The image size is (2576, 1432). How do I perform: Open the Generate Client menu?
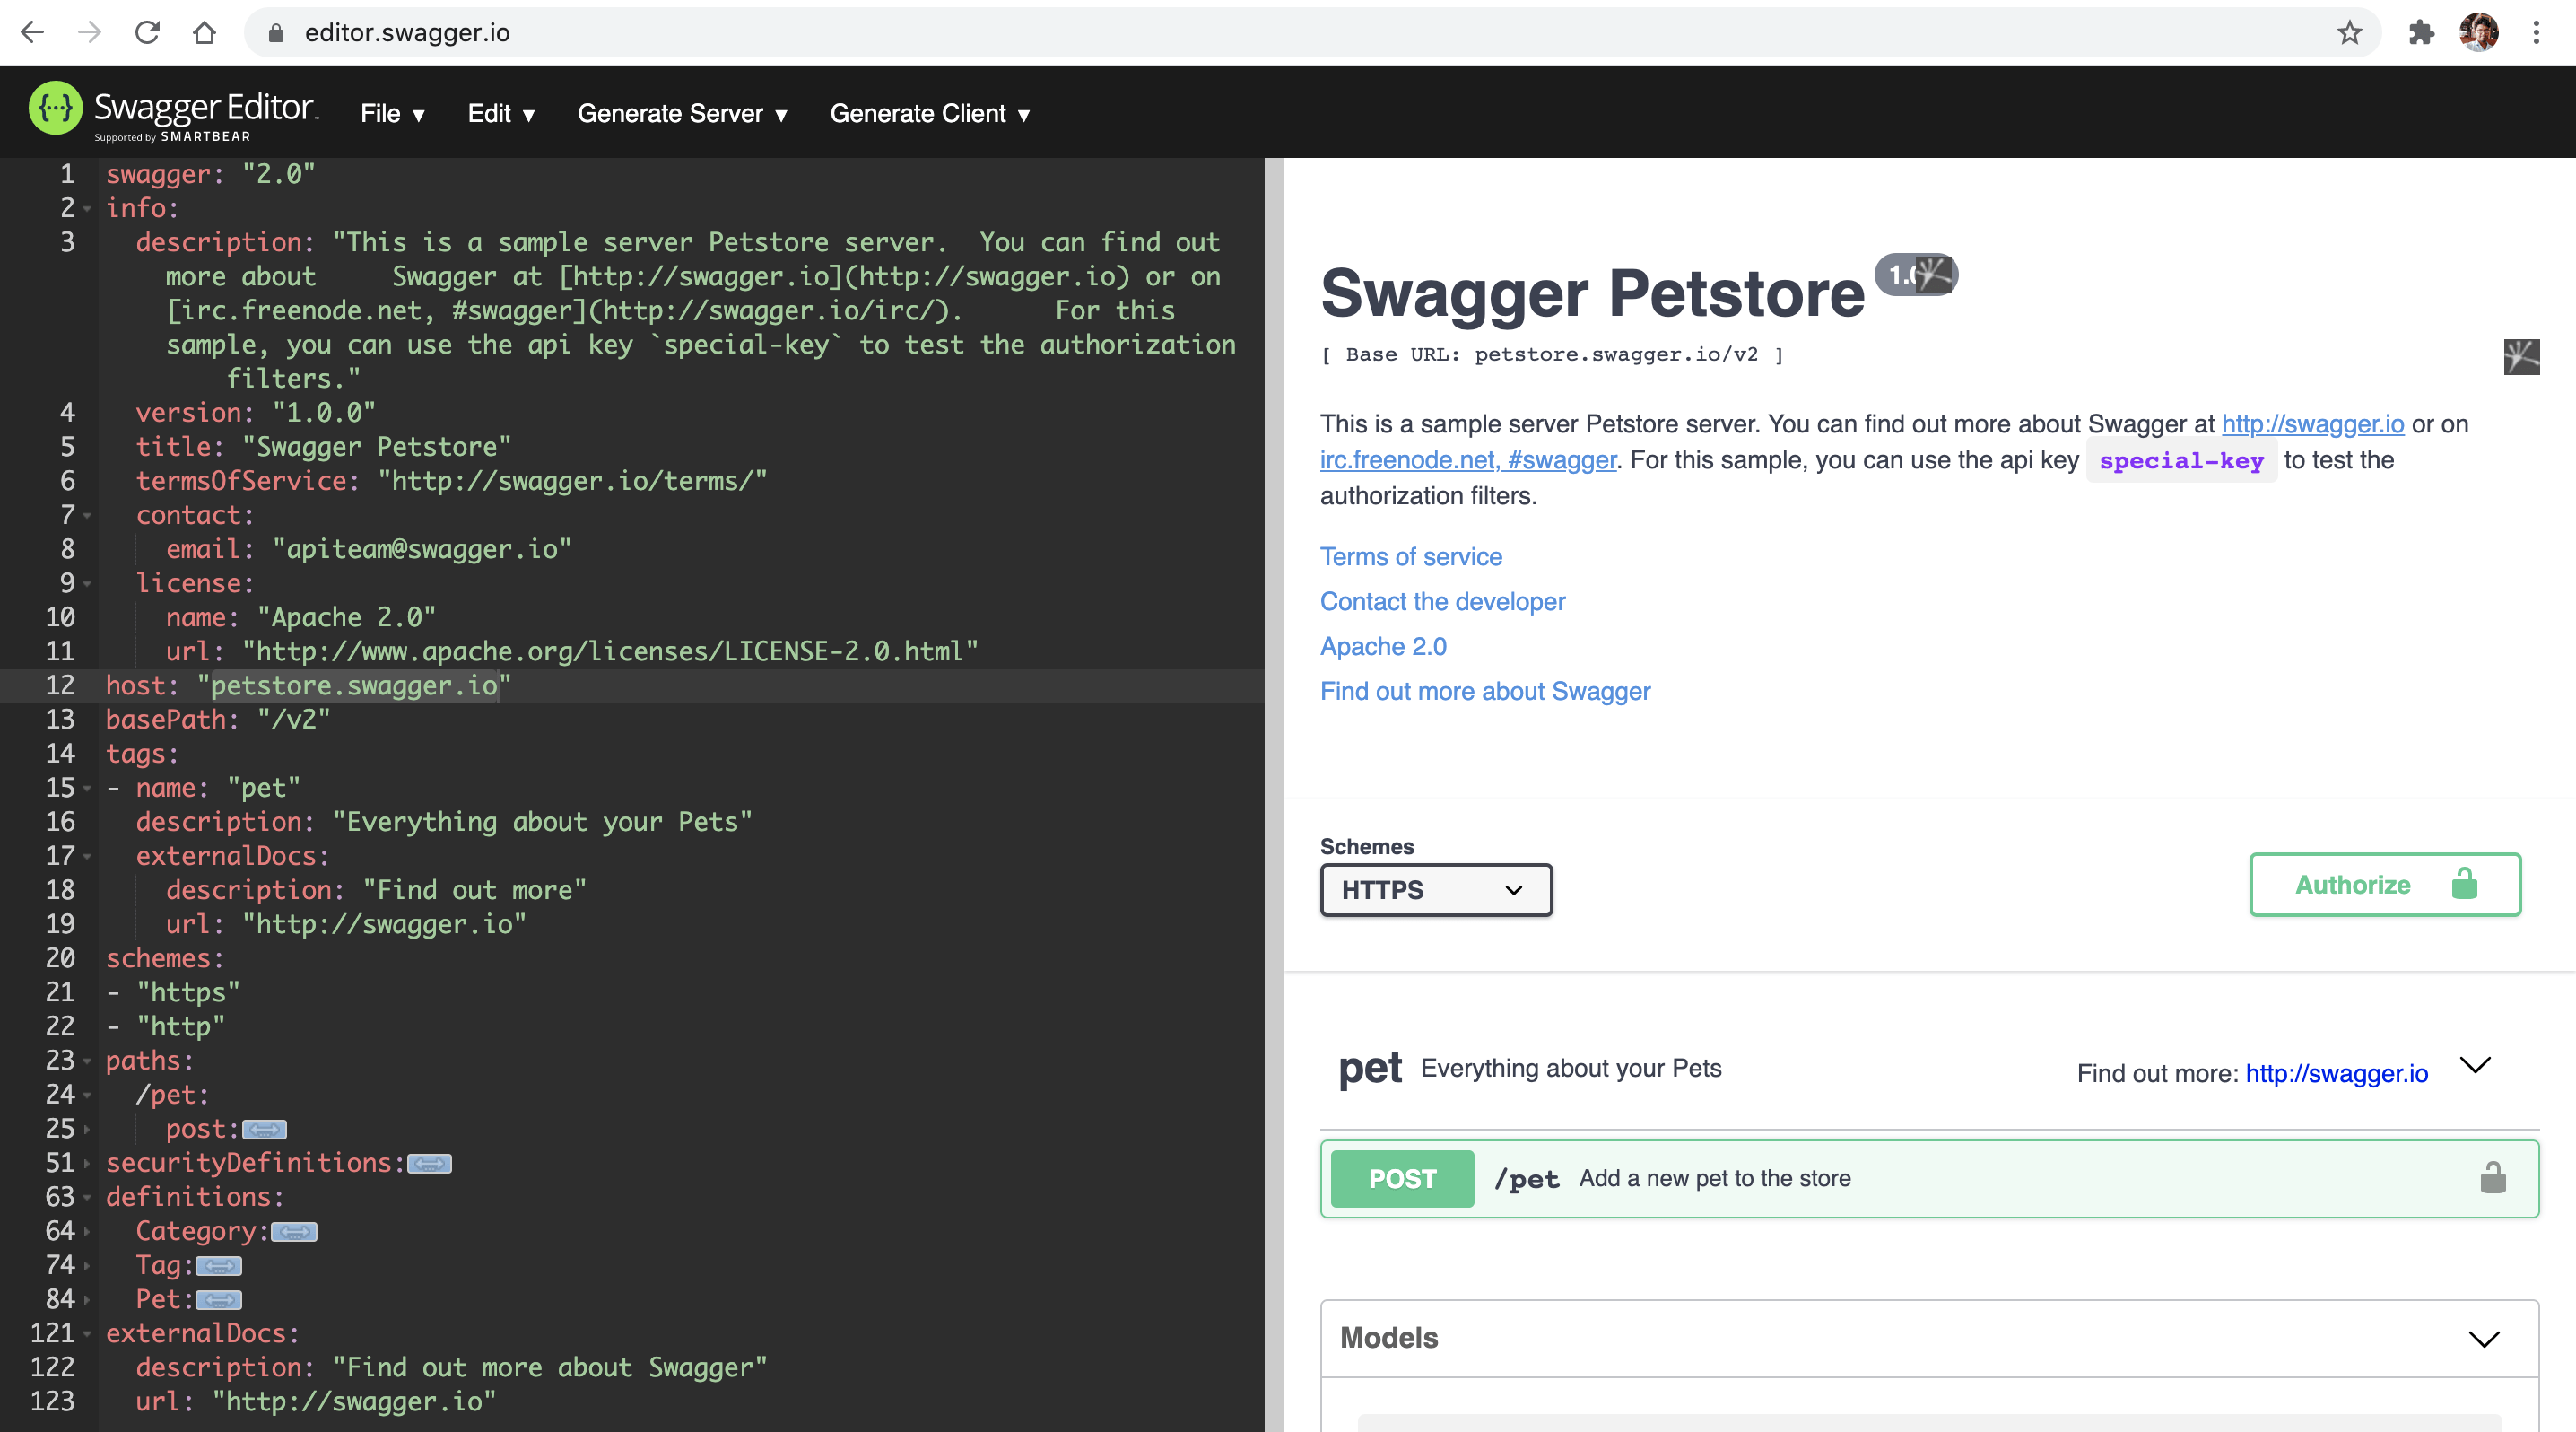coord(930,114)
